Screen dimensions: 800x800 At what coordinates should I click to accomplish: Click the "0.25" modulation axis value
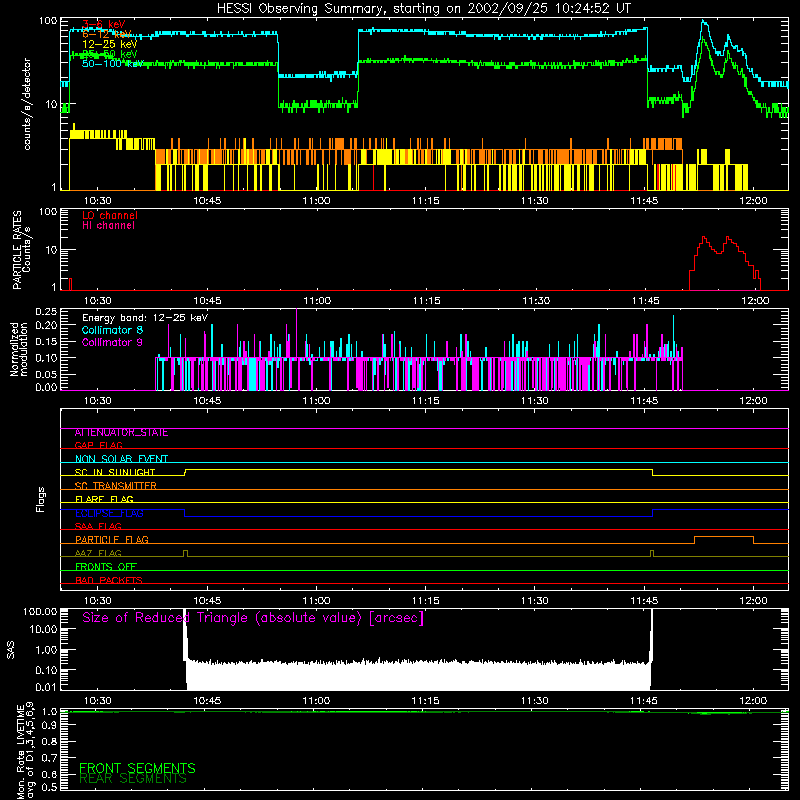(x=46, y=312)
